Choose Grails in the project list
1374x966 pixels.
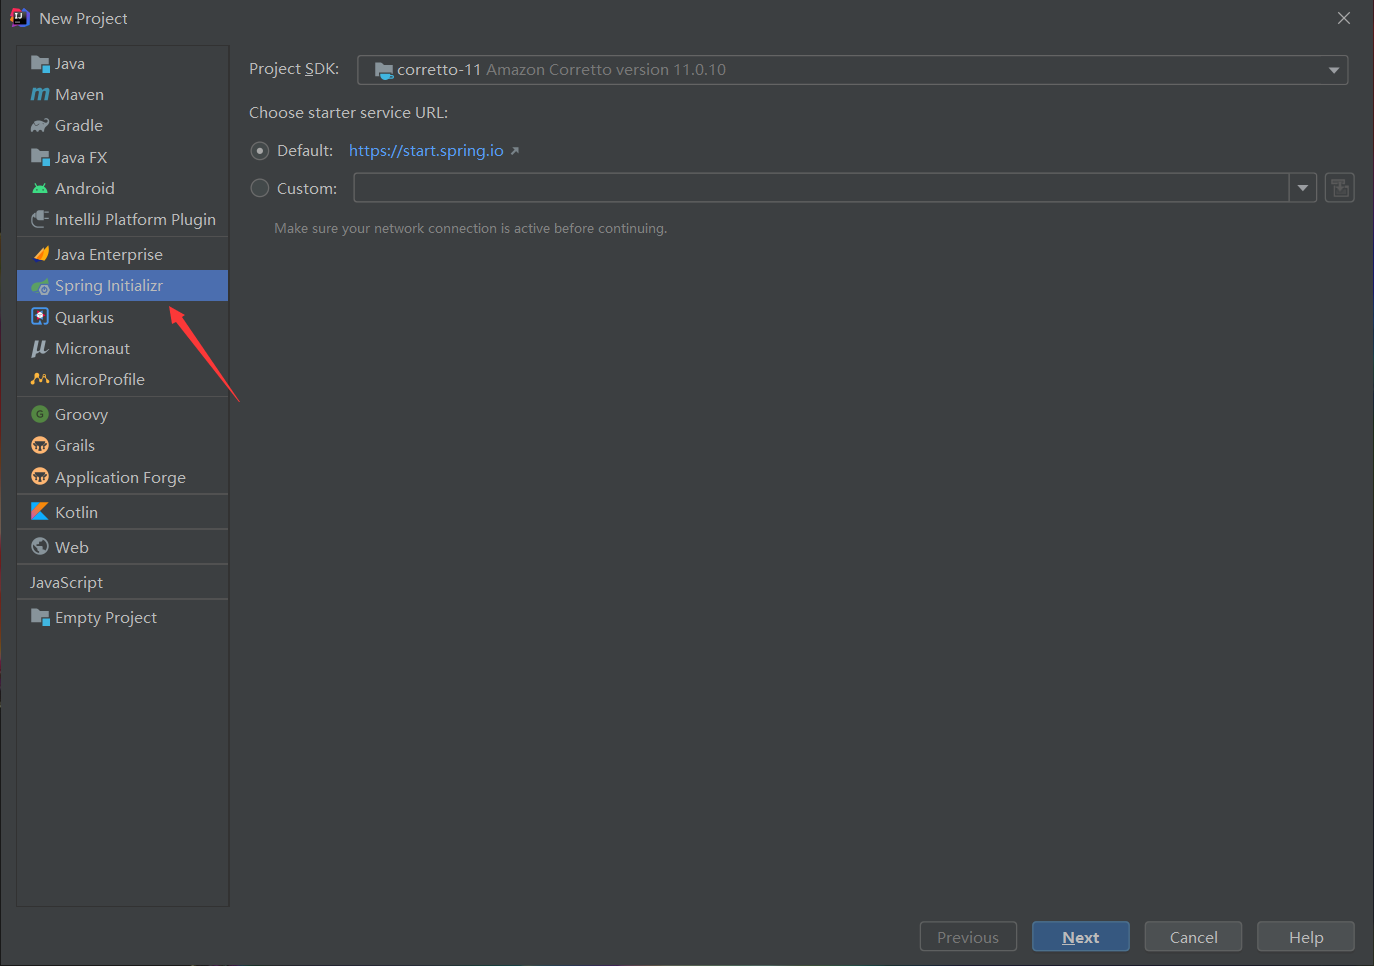(122, 445)
